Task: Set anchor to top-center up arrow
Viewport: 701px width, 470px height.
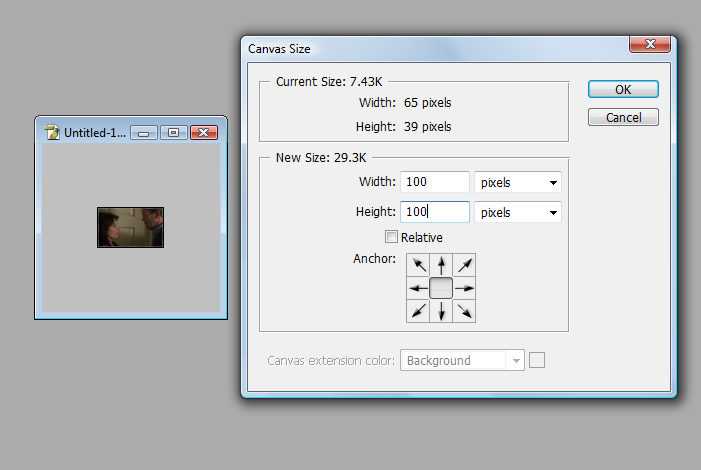Action: [x=441, y=265]
